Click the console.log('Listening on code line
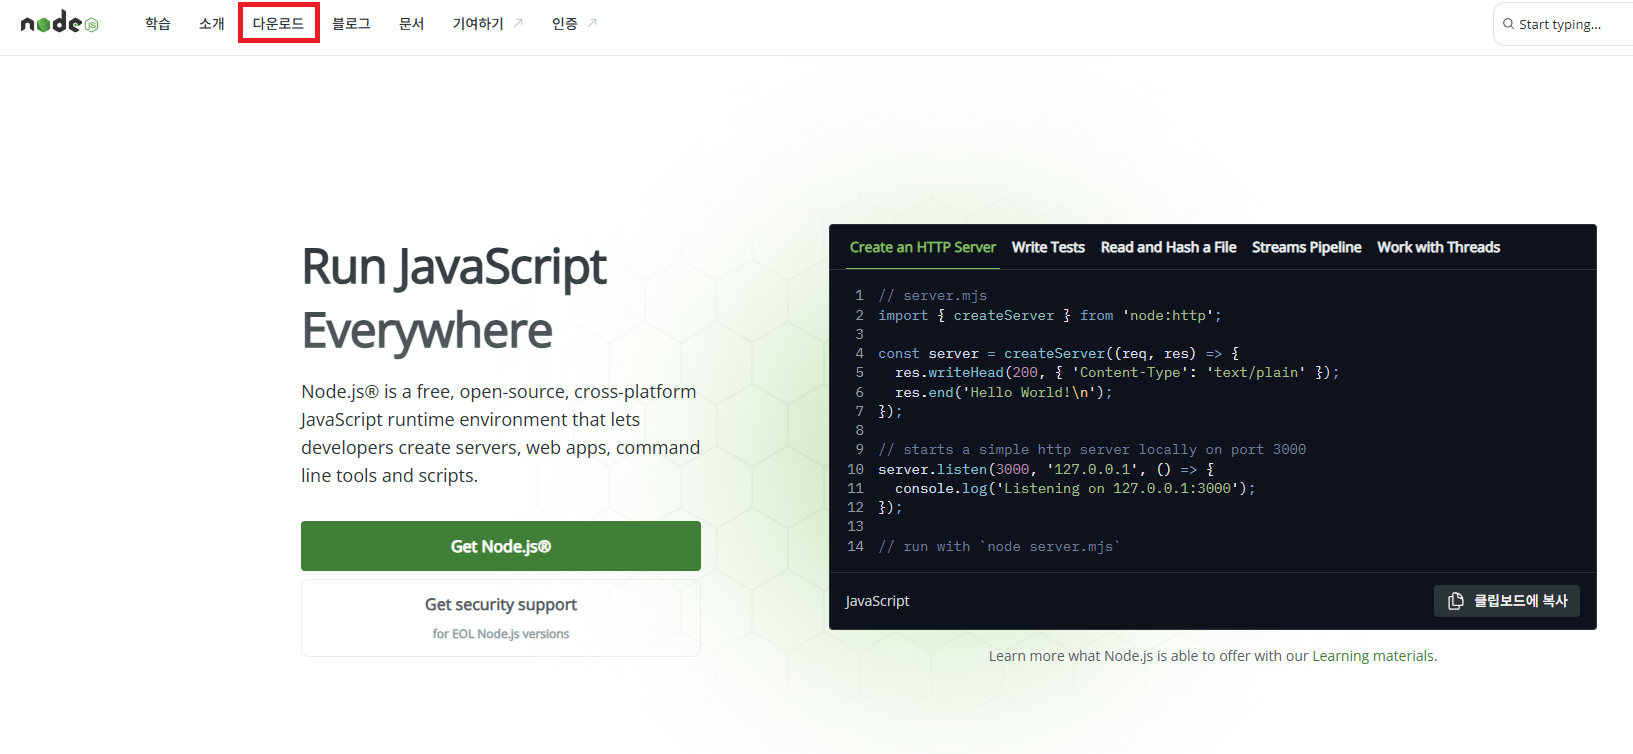This screenshot has width=1633, height=754. 1075,488
